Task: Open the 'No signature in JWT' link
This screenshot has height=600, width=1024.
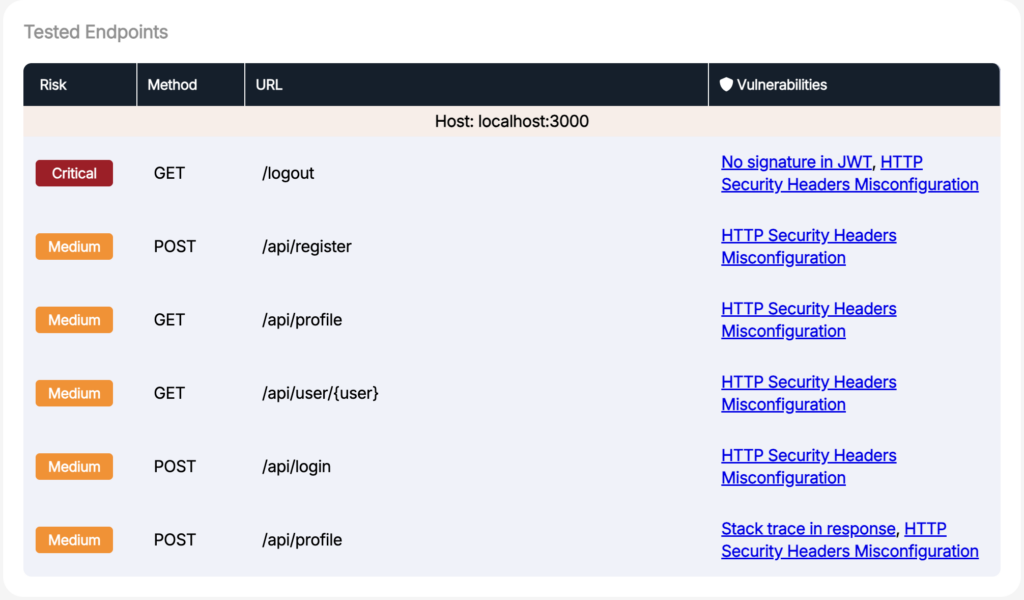Action: pos(796,162)
